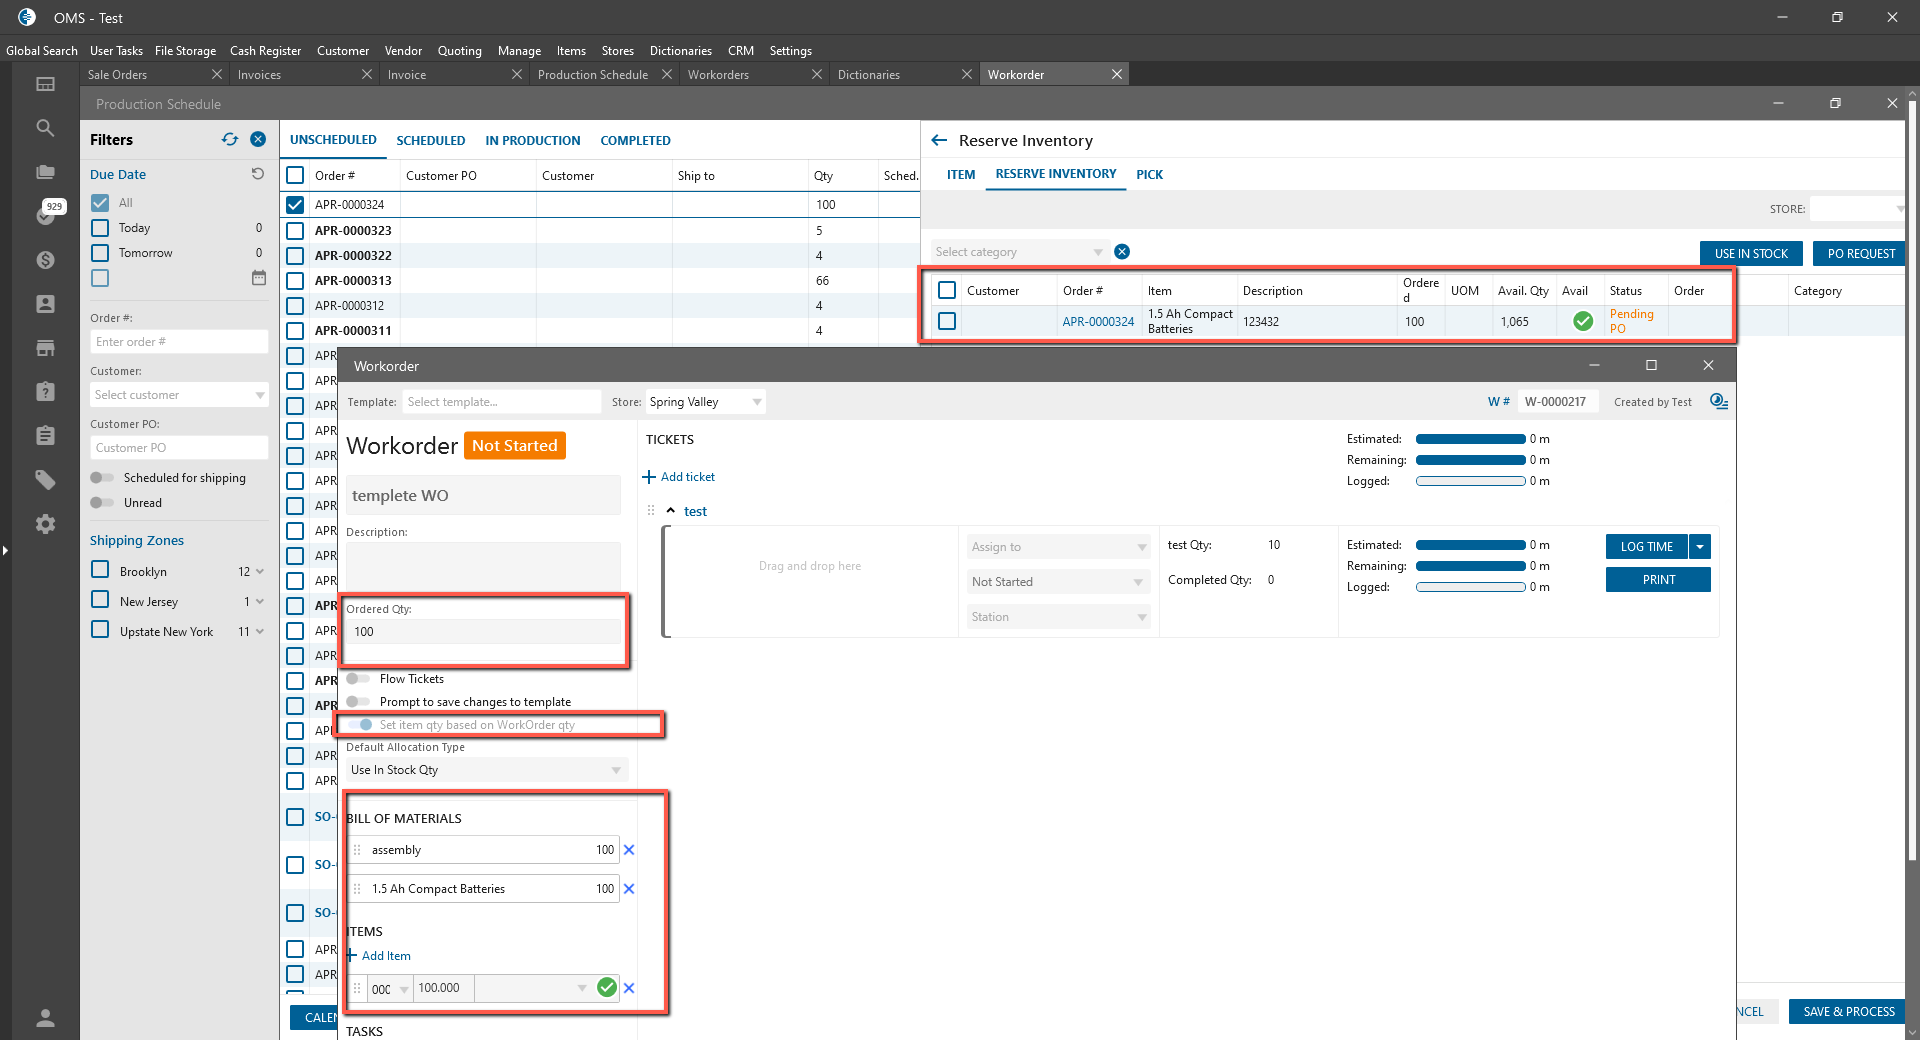Click the USE IN STOCK button

1751,254
